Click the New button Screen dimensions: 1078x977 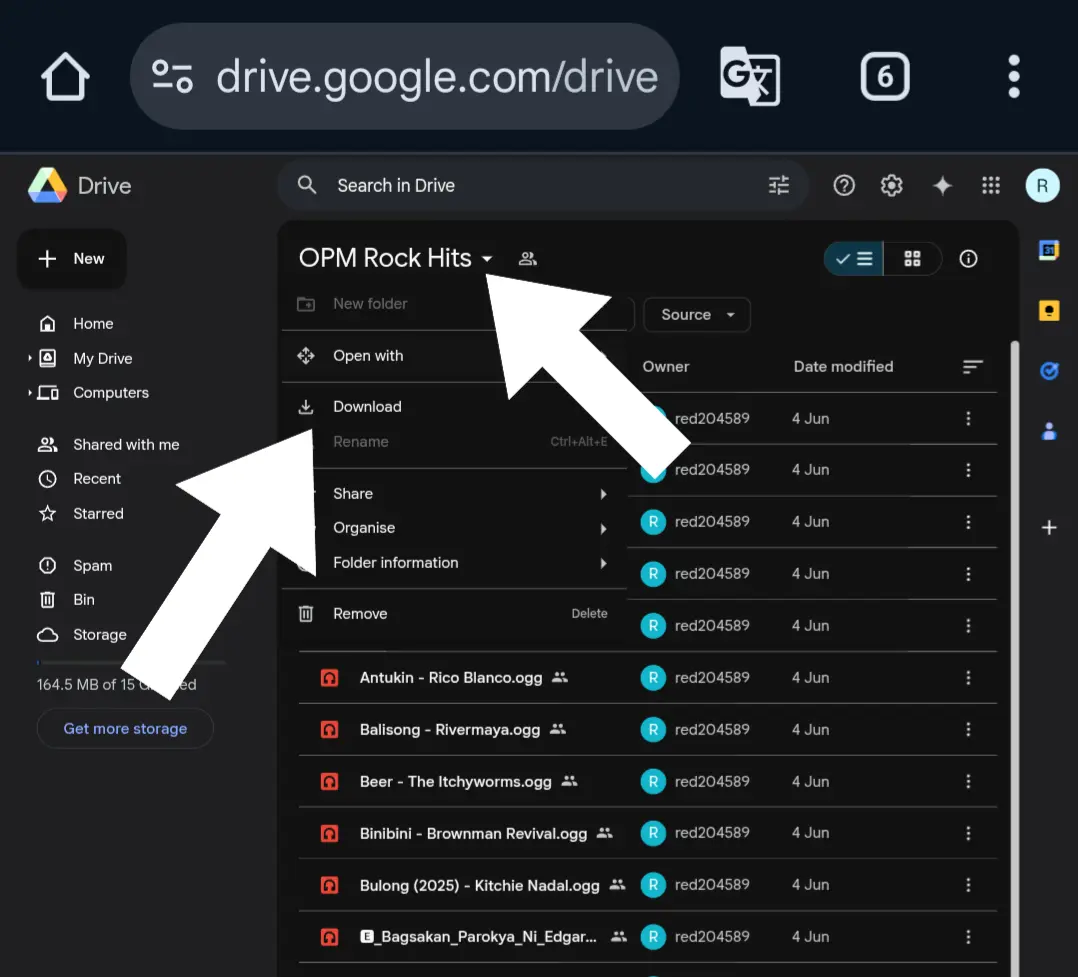coord(72,259)
